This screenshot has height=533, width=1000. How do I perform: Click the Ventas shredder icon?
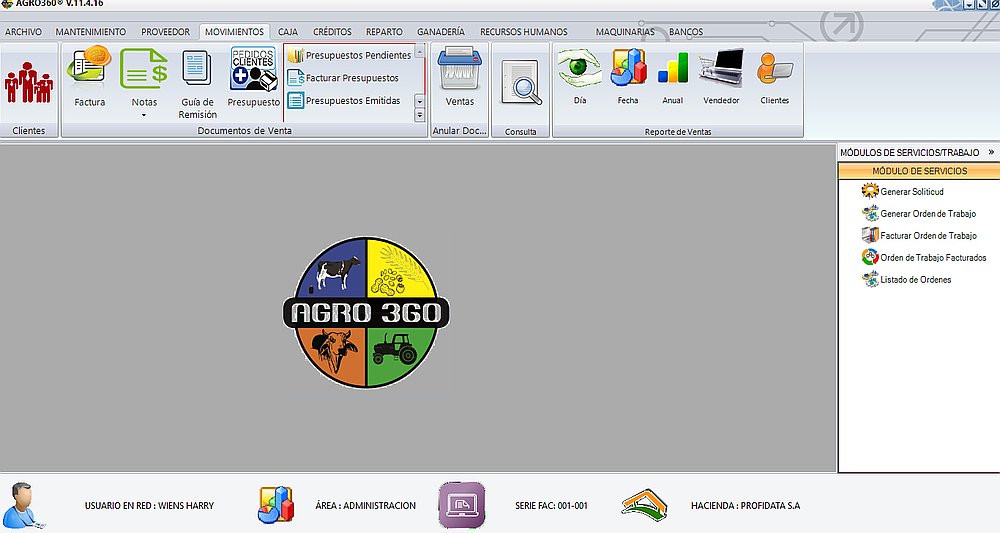tap(459, 68)
